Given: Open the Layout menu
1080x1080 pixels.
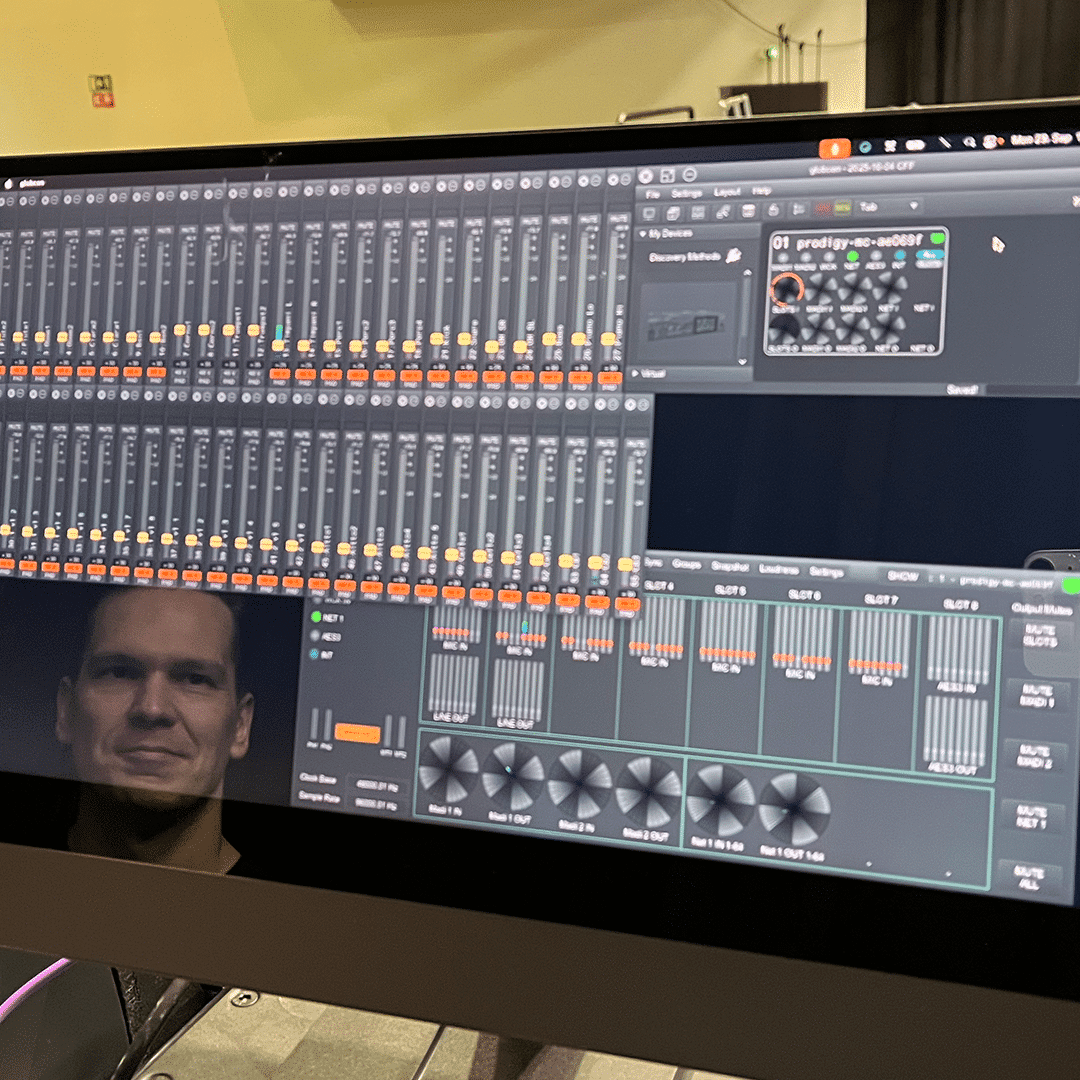Looking at the screenshot, I should [x=727, y=191].
